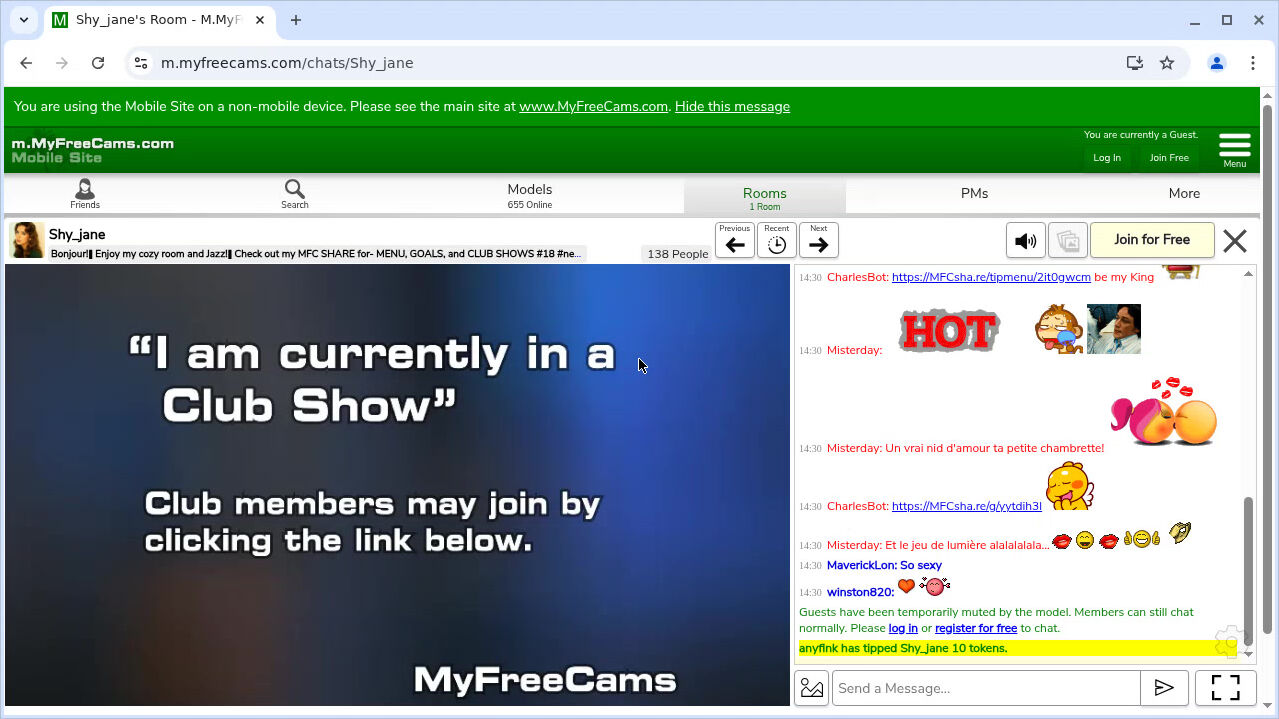
Task: Send the message with arrow icon
Action: coord(1164,688)
